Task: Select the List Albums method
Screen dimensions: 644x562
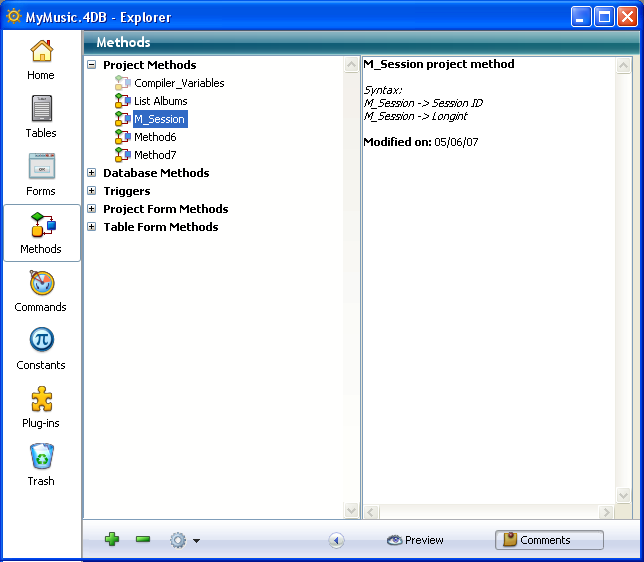Action: (x=160, y=101)
